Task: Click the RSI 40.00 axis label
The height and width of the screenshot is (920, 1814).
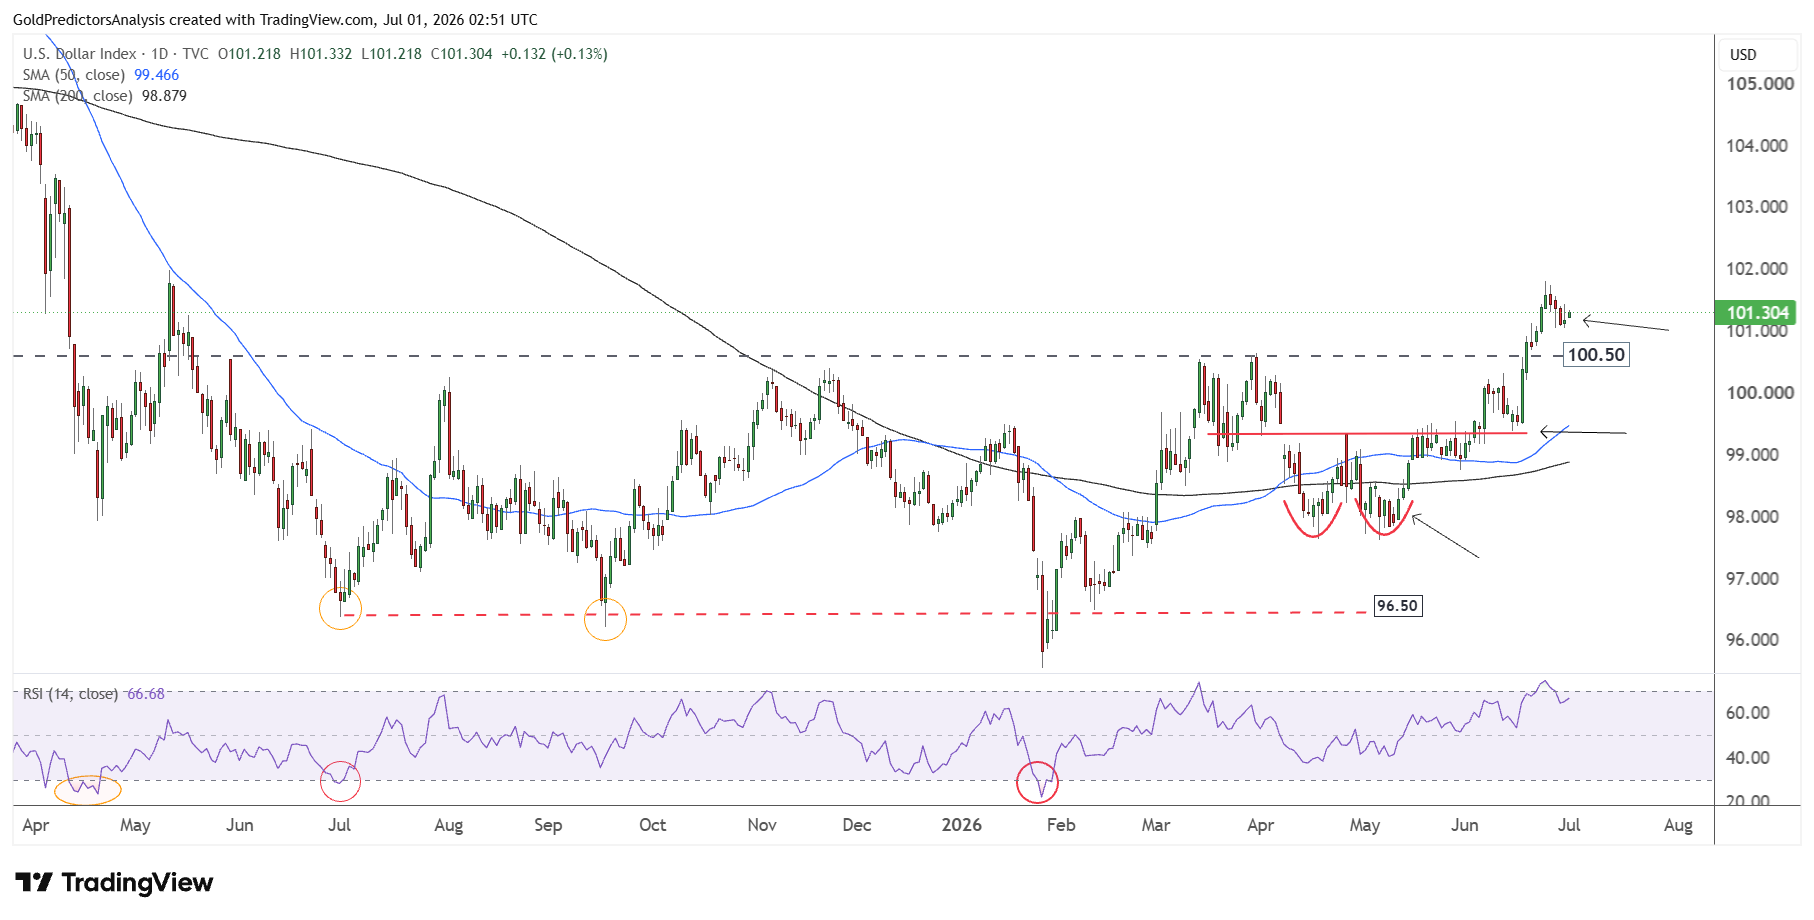Action: 1748,758
